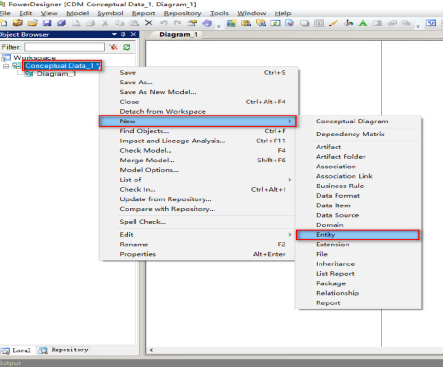Click the first toolbar overflow chevron
443x367 pixels.
pyautogui.click(x=219, y=25)
